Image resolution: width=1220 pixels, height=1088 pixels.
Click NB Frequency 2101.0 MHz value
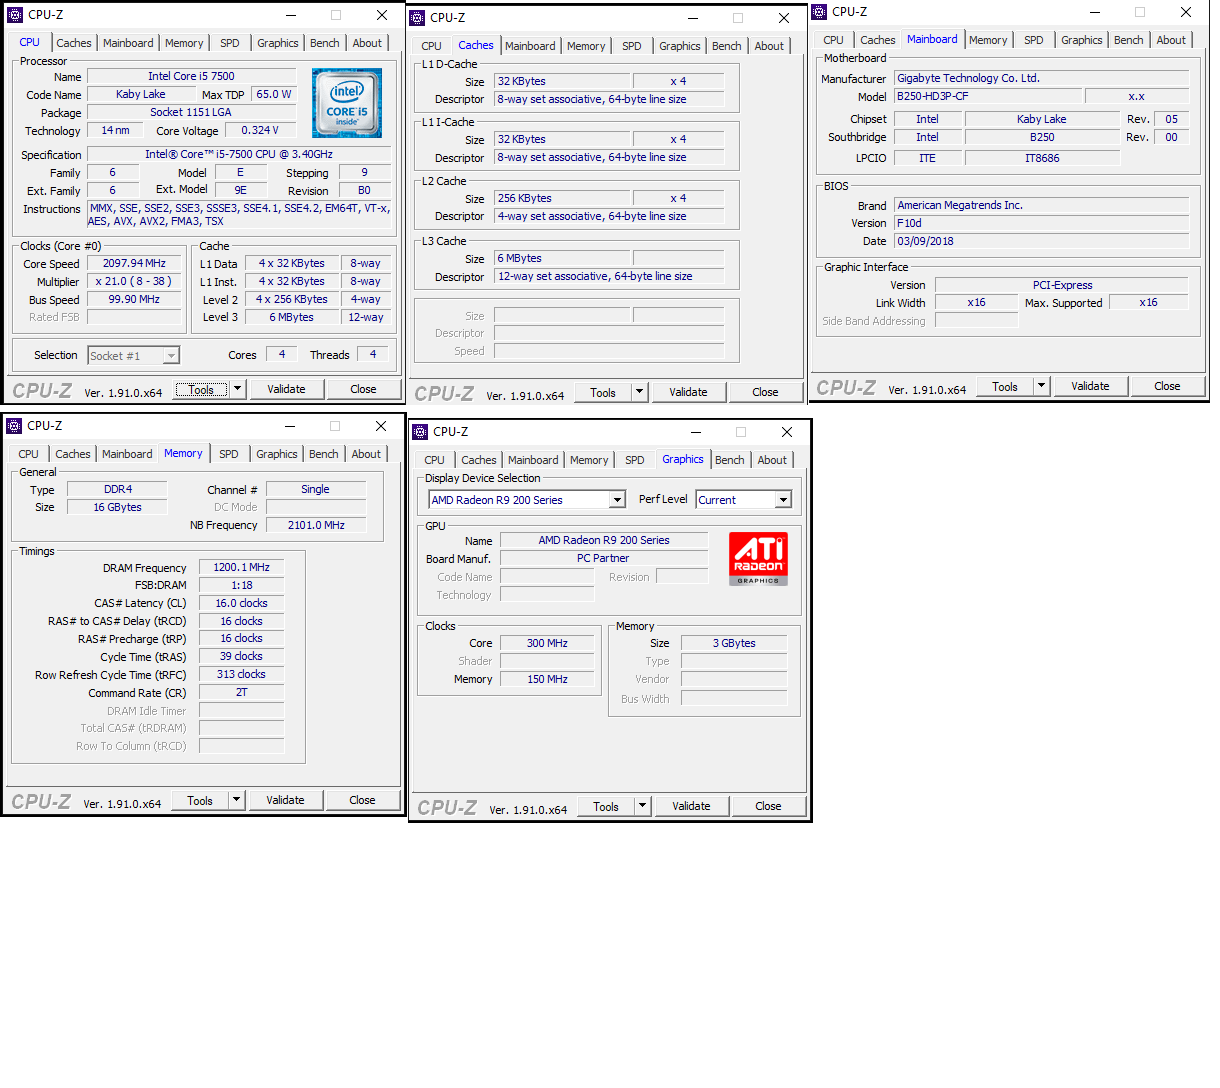click(316, 525)
